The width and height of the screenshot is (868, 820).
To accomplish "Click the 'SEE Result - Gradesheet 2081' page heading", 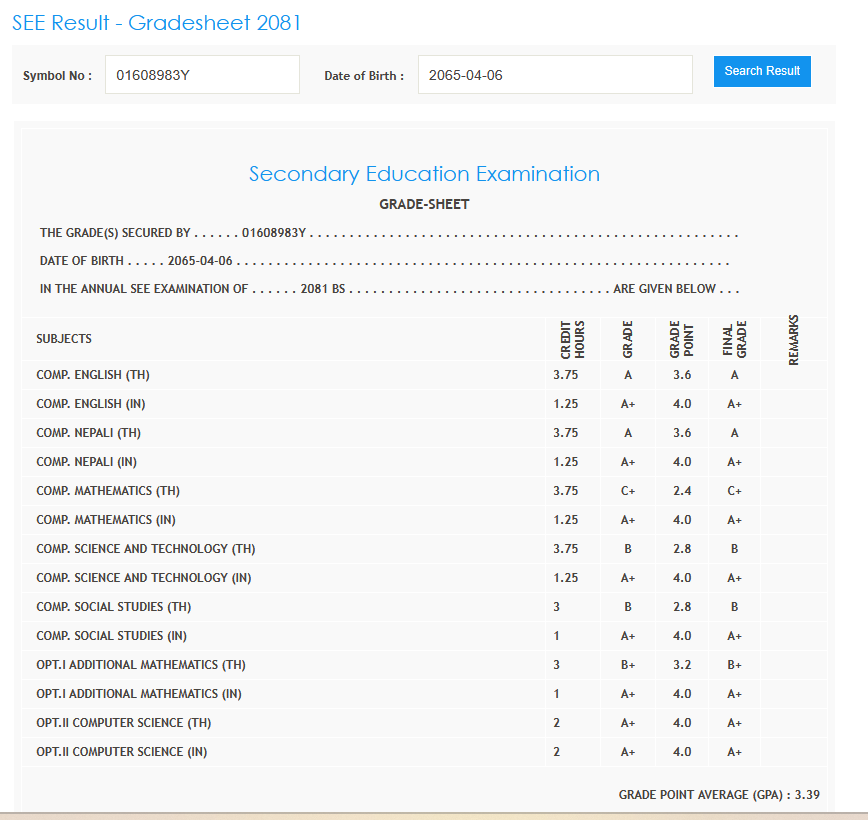I will (157, 22).
